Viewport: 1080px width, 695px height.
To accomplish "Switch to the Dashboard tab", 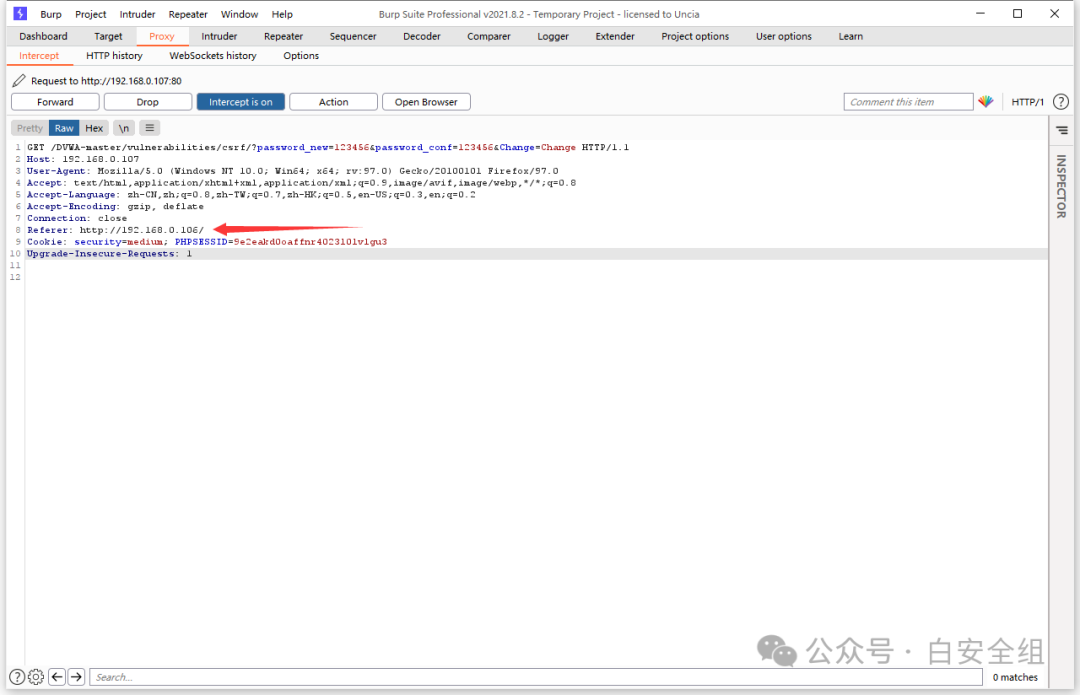I will 43,37.
